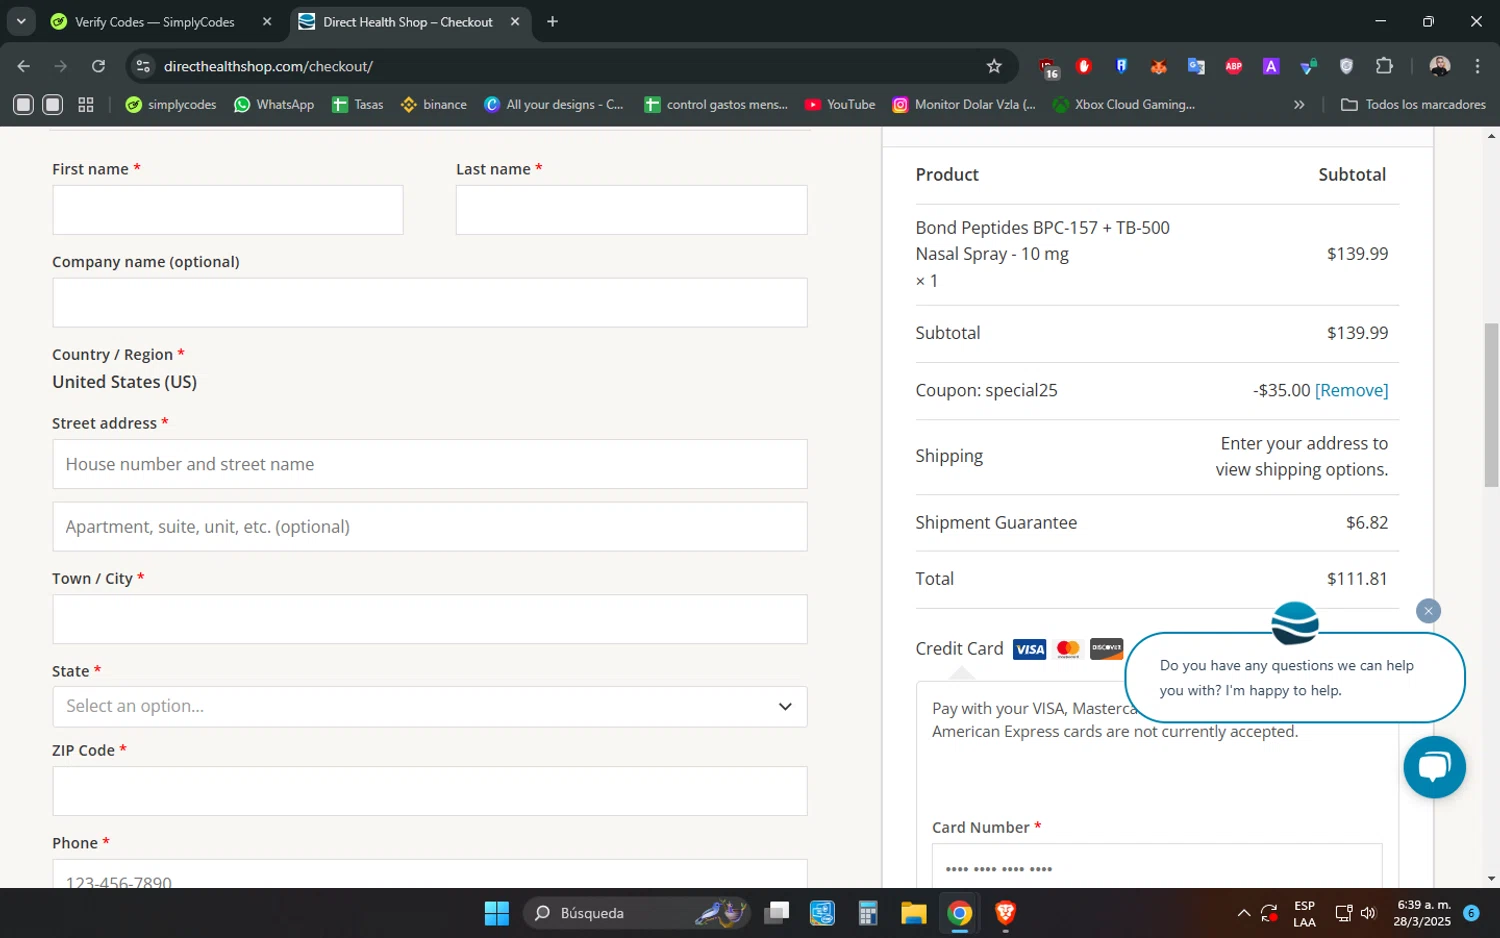Open the All your designs bookmark

[x=554, y=104]
